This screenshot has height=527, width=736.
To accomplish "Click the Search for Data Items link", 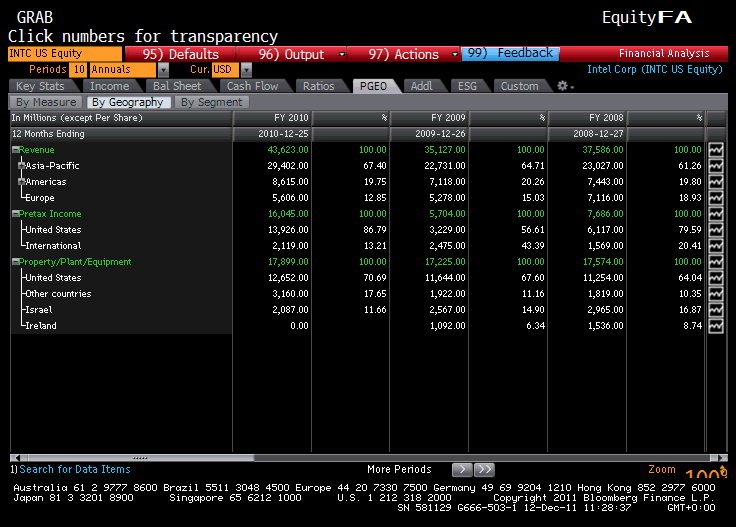I will click(x=74, y=469).
